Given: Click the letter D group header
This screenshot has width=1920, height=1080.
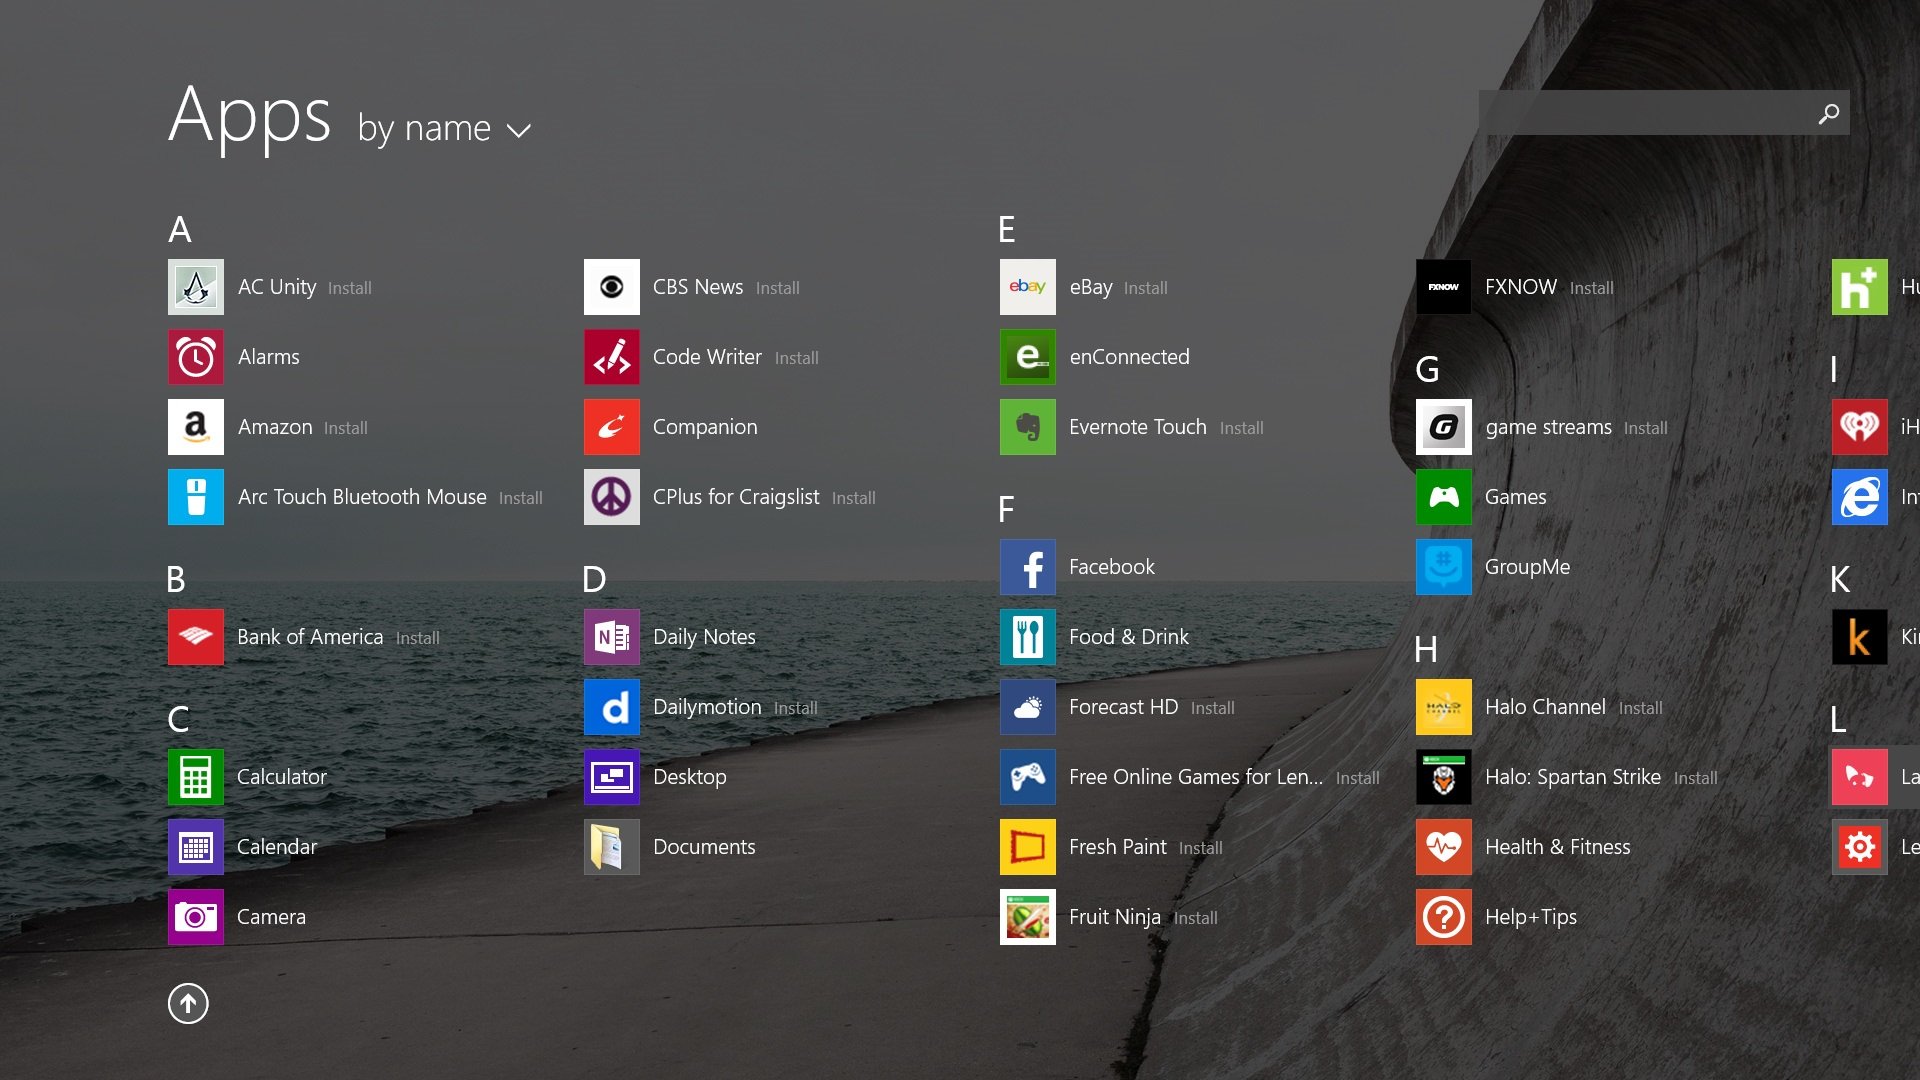Looking at the screenshot, I should [x=594, y=580].
